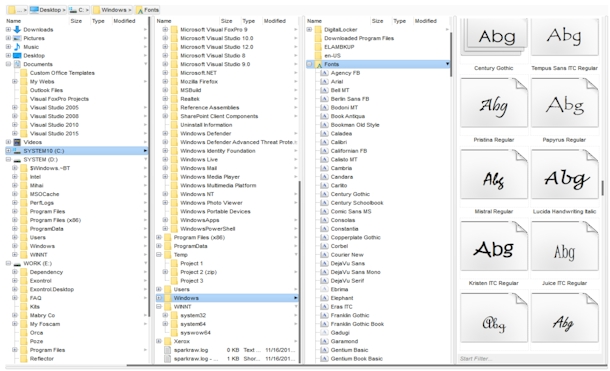
Task: Click the Fonts breadcrumb segment
Action: point(147,10)
